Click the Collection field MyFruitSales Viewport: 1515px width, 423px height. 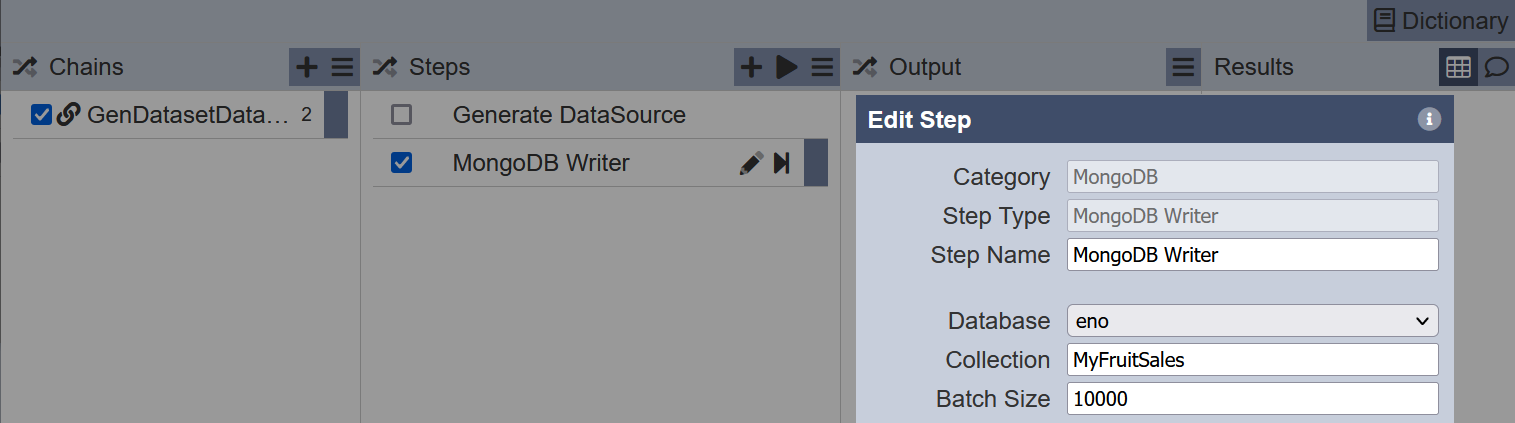[1253, 360]
